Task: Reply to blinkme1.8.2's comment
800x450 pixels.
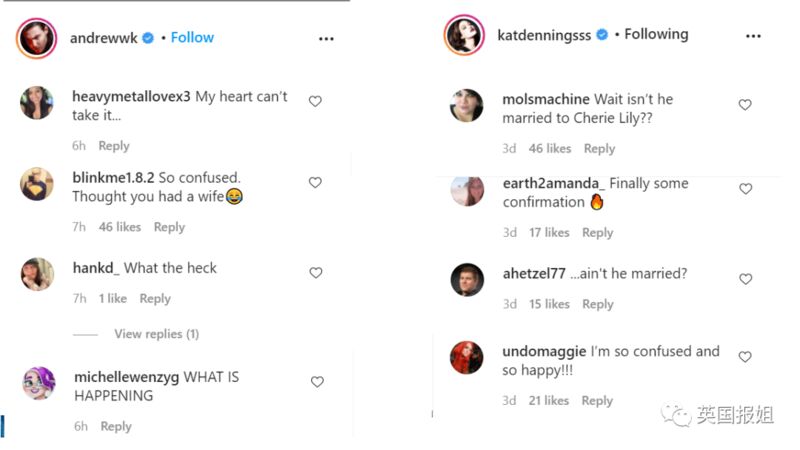Action: click(169, 227)
